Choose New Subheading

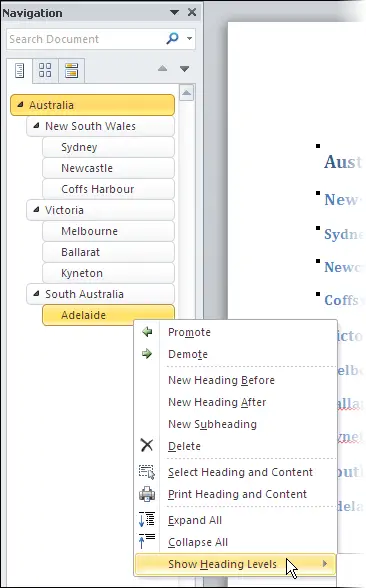[x=236, y=424]
